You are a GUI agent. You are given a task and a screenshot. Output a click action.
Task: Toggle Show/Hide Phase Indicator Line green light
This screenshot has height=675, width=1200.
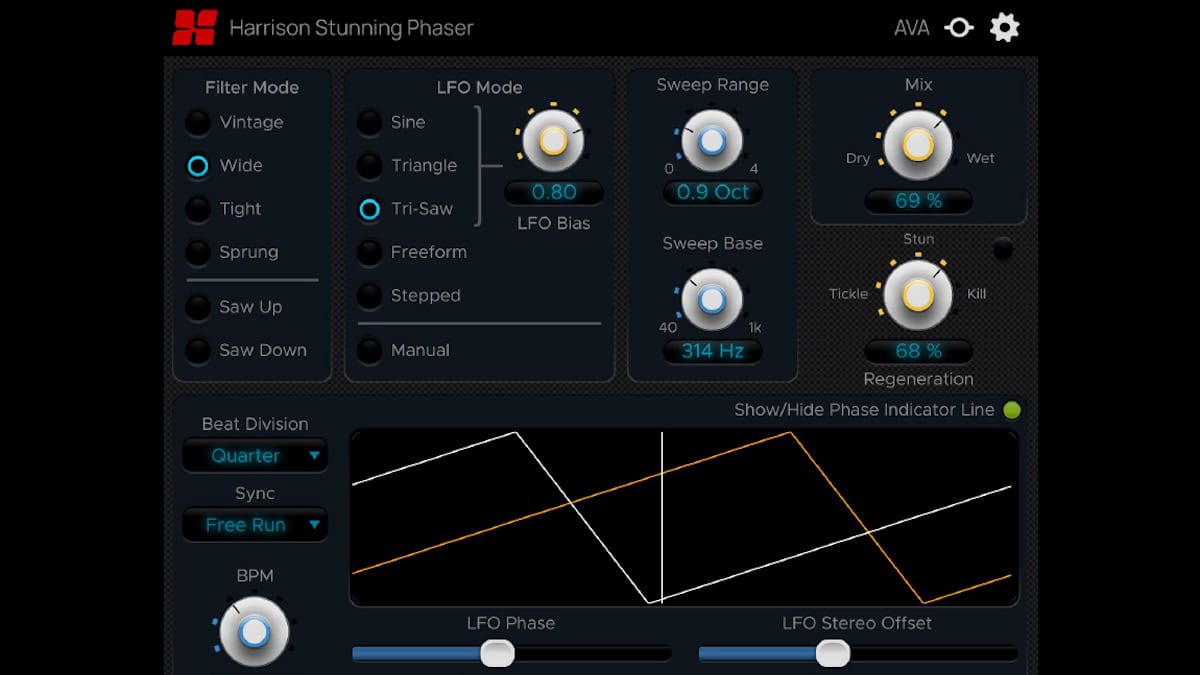pos(1012,410)
